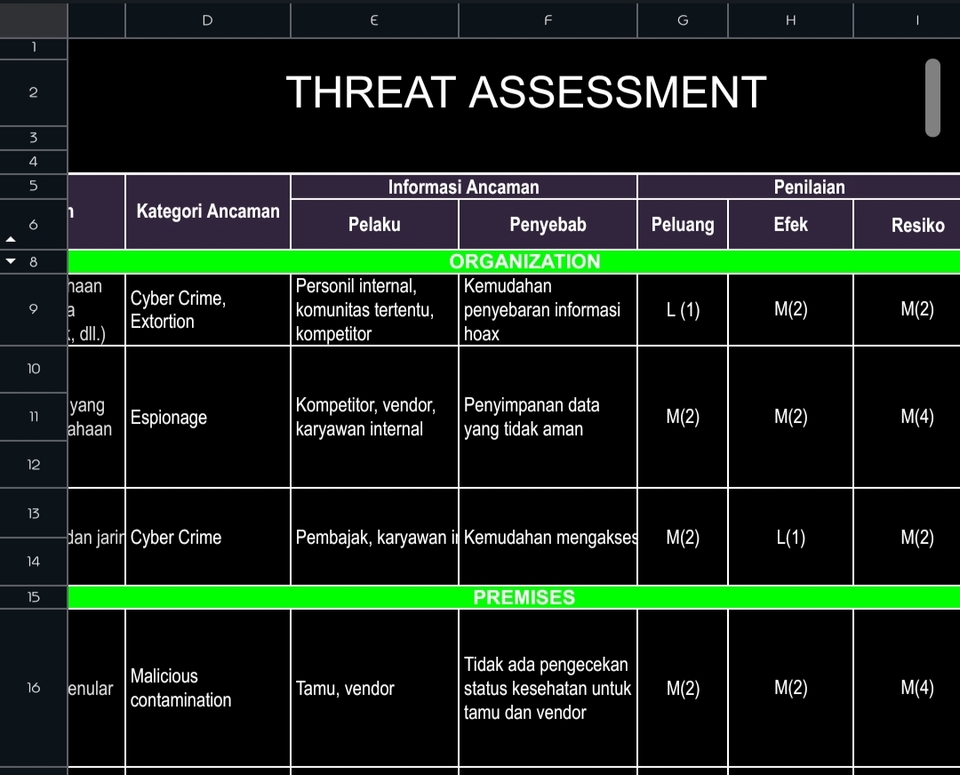Click the THREAT ASSESSMENT title
This screenshot has height=775, width=960.
(526, 92)
